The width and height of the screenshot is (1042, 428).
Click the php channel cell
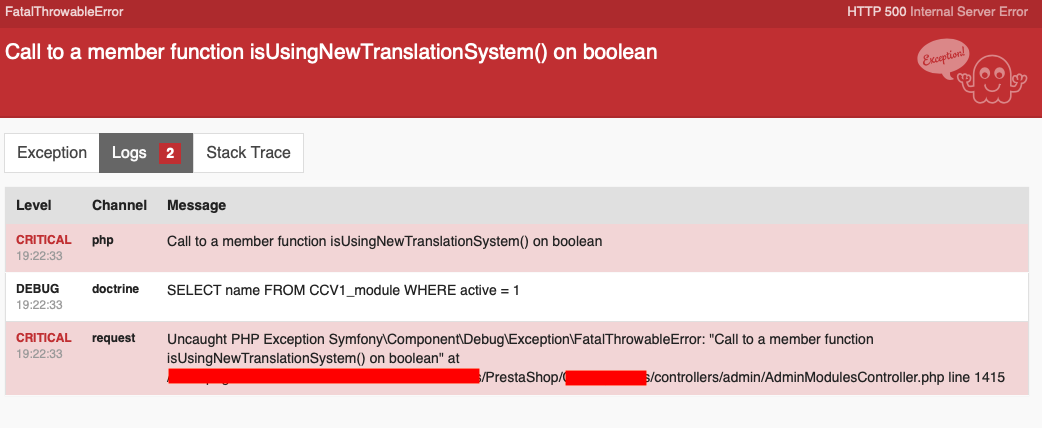tap(103, 240)
